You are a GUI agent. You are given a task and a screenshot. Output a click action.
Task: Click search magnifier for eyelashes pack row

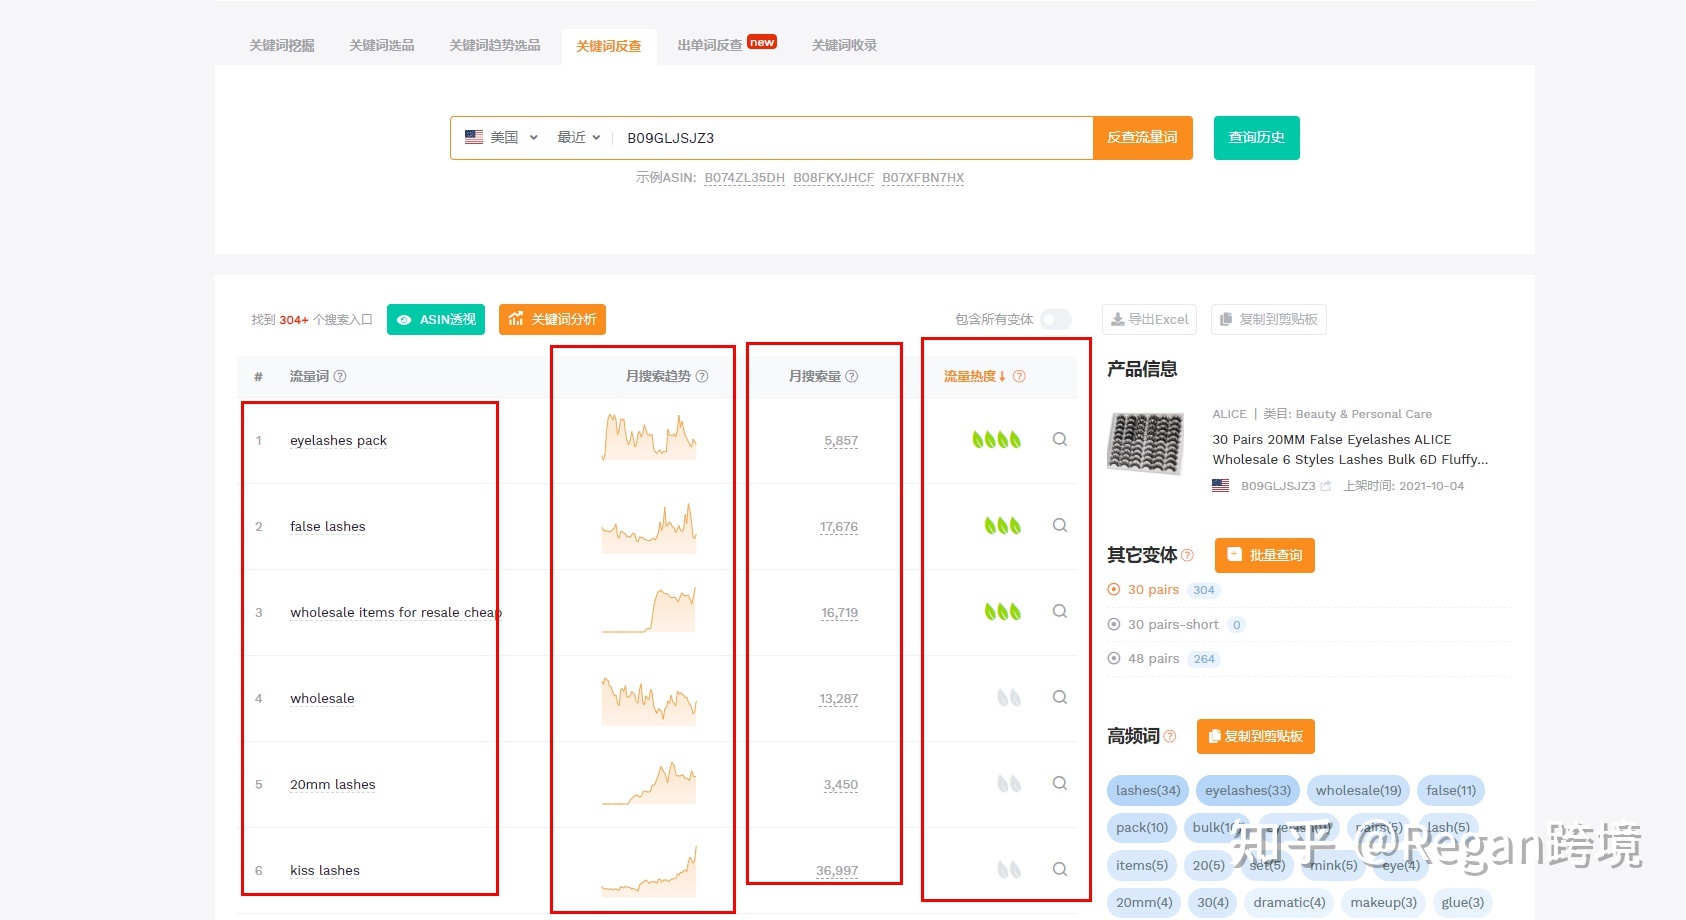click(1059, 439)
